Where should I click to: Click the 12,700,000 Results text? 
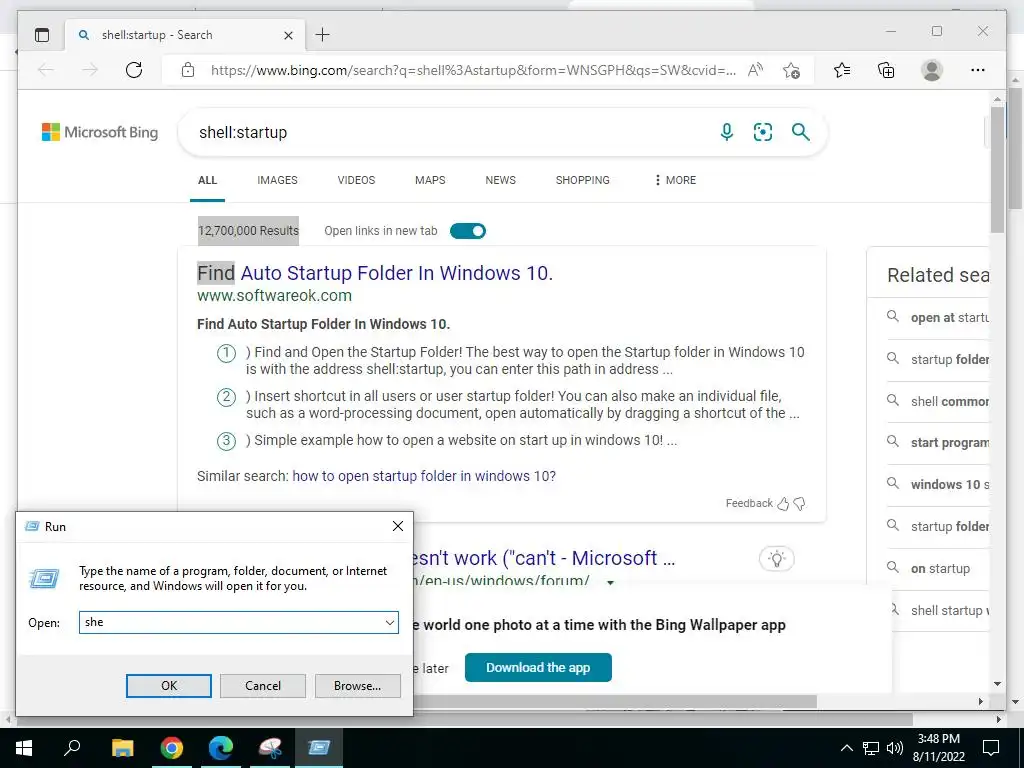click(x=248, y=231)
